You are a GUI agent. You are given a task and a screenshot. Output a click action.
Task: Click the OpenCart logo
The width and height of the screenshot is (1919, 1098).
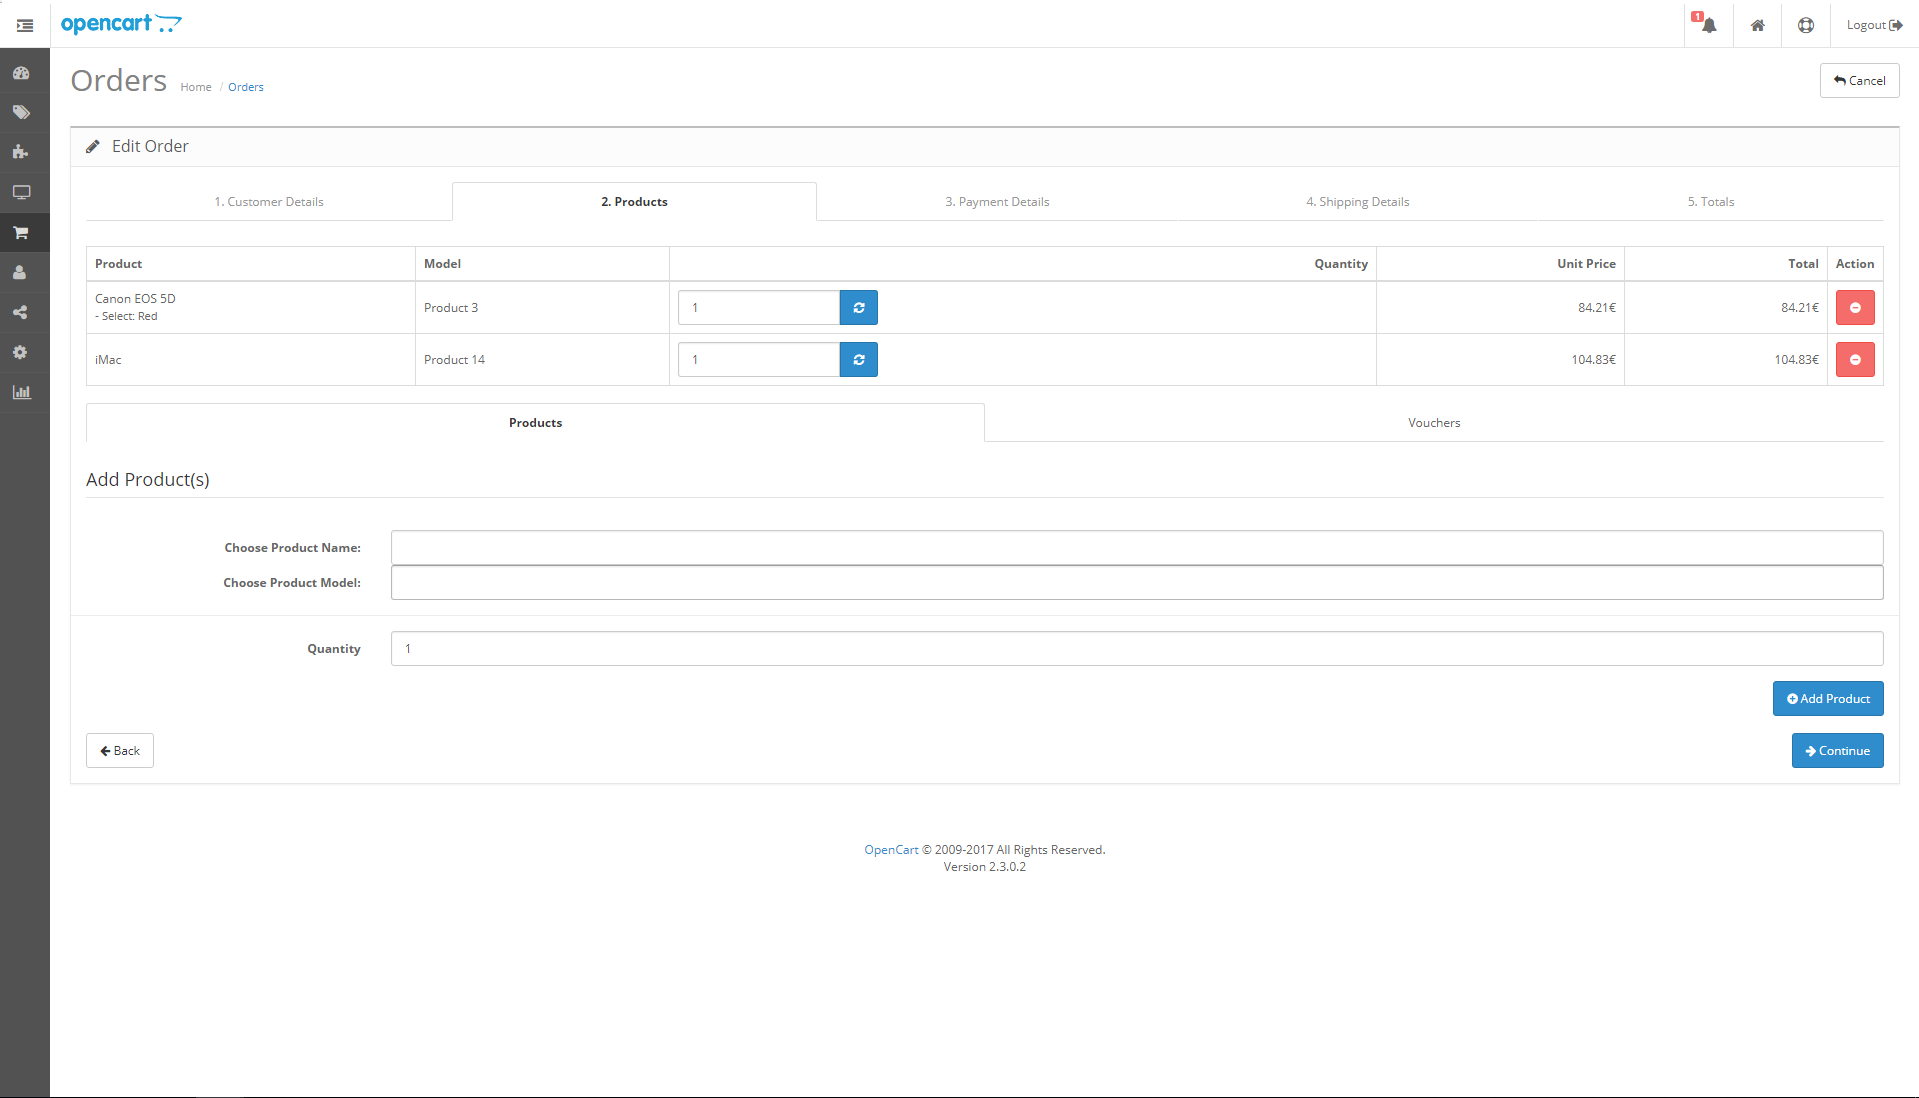coord(121,24)
